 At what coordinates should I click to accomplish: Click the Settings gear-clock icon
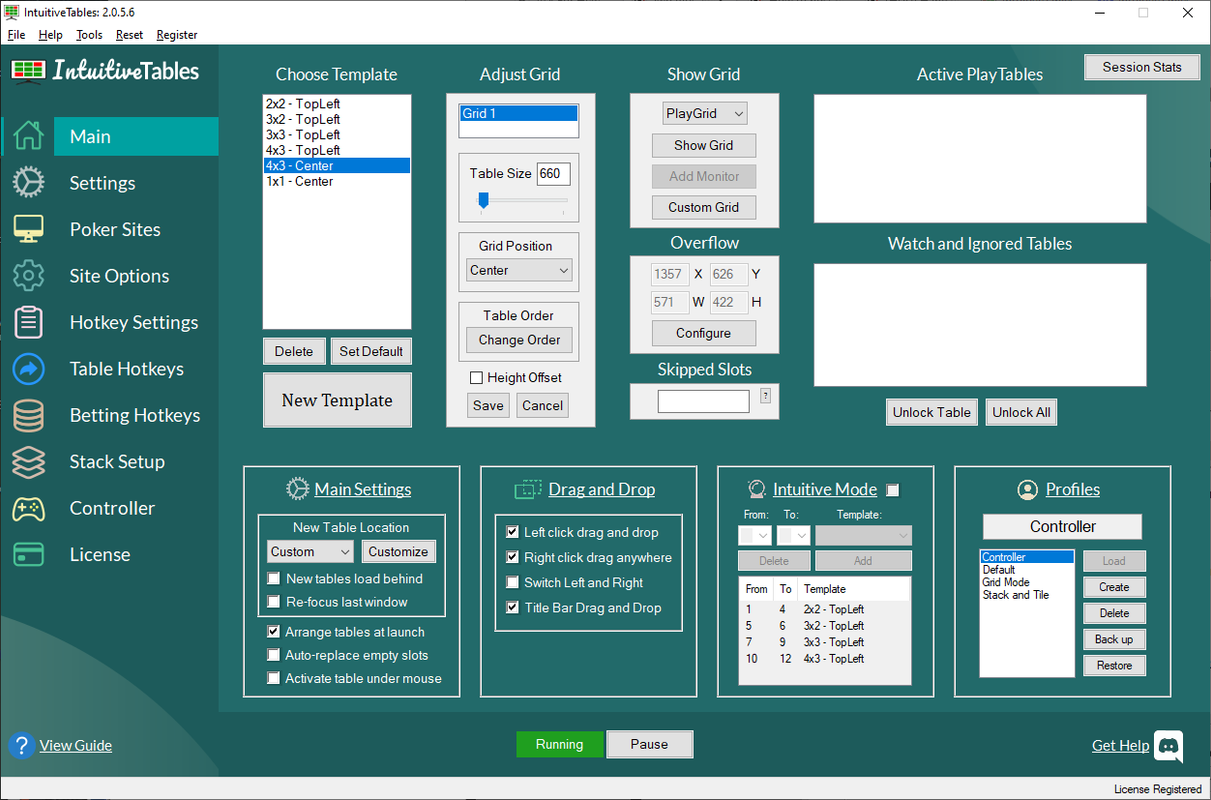tap(28, 183)
